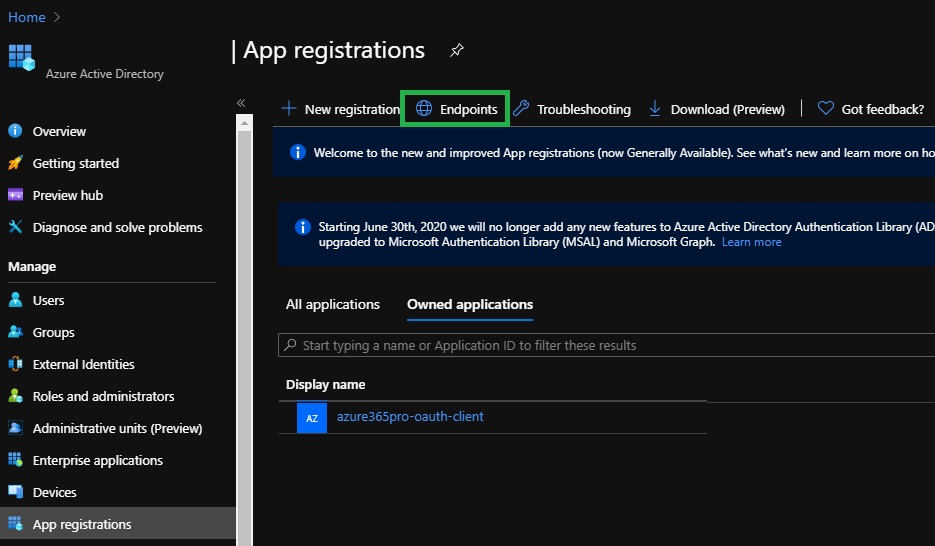Click the Roles and administrators icon

pos(16,396)
